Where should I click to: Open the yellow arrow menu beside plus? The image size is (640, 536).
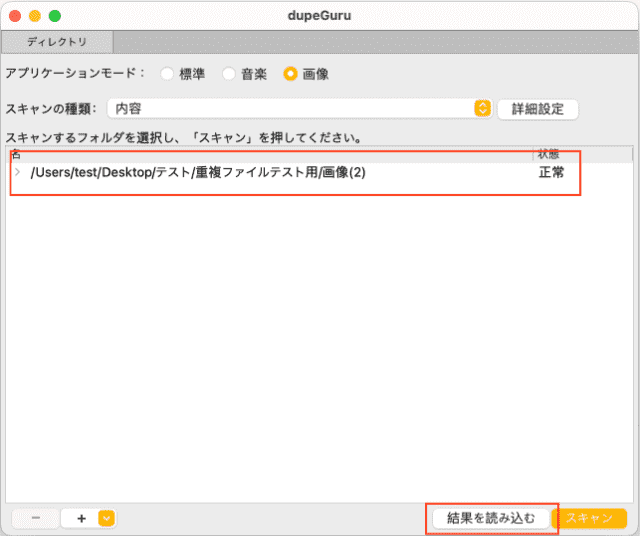[x=107, y=518]
